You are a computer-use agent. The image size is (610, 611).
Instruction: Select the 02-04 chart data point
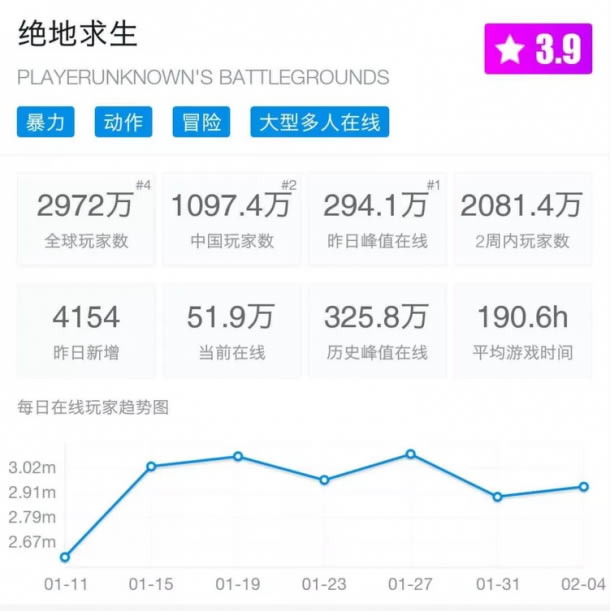(x=583, y=487)
